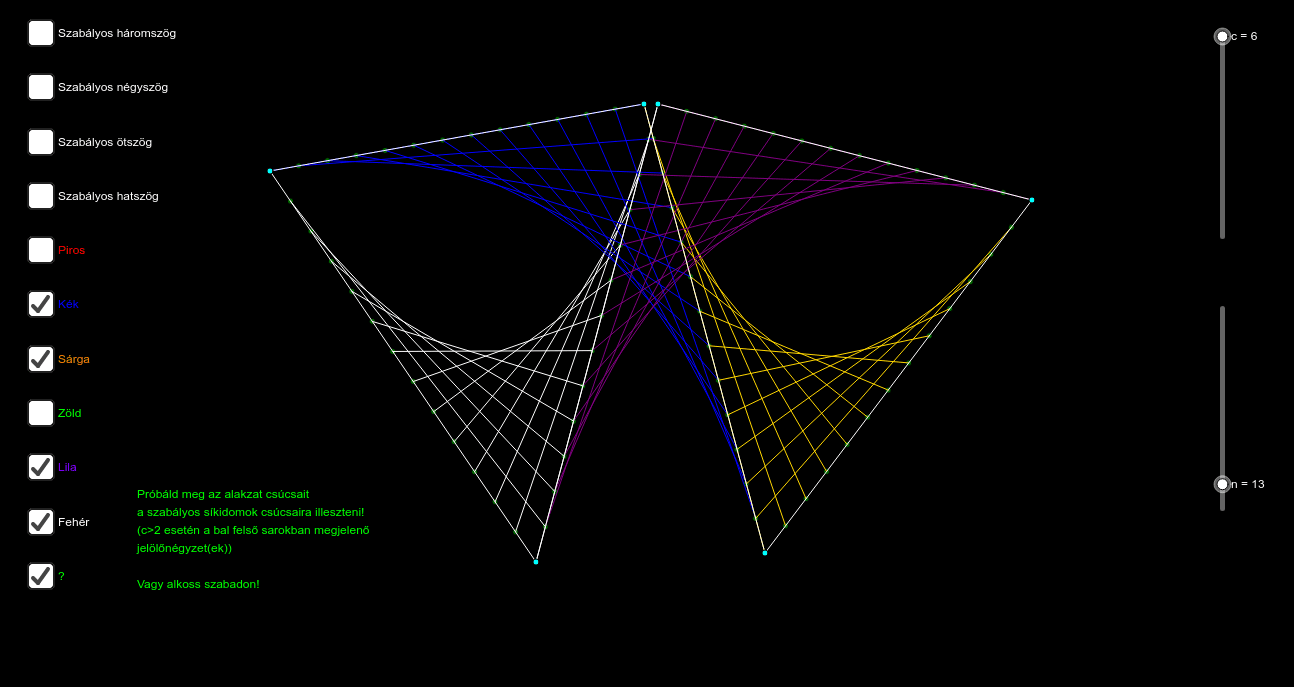Select the cyan point at the yellow triangle's bottom tip
Image resolution: width=1296 pixels, height=689 pixels.
(765, 553)
